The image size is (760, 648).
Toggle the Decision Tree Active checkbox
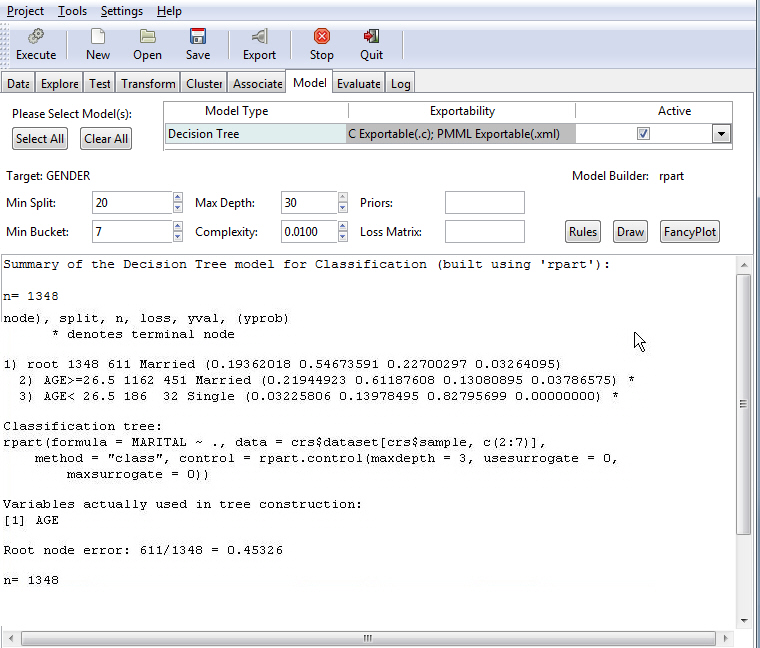pos(643,134)
